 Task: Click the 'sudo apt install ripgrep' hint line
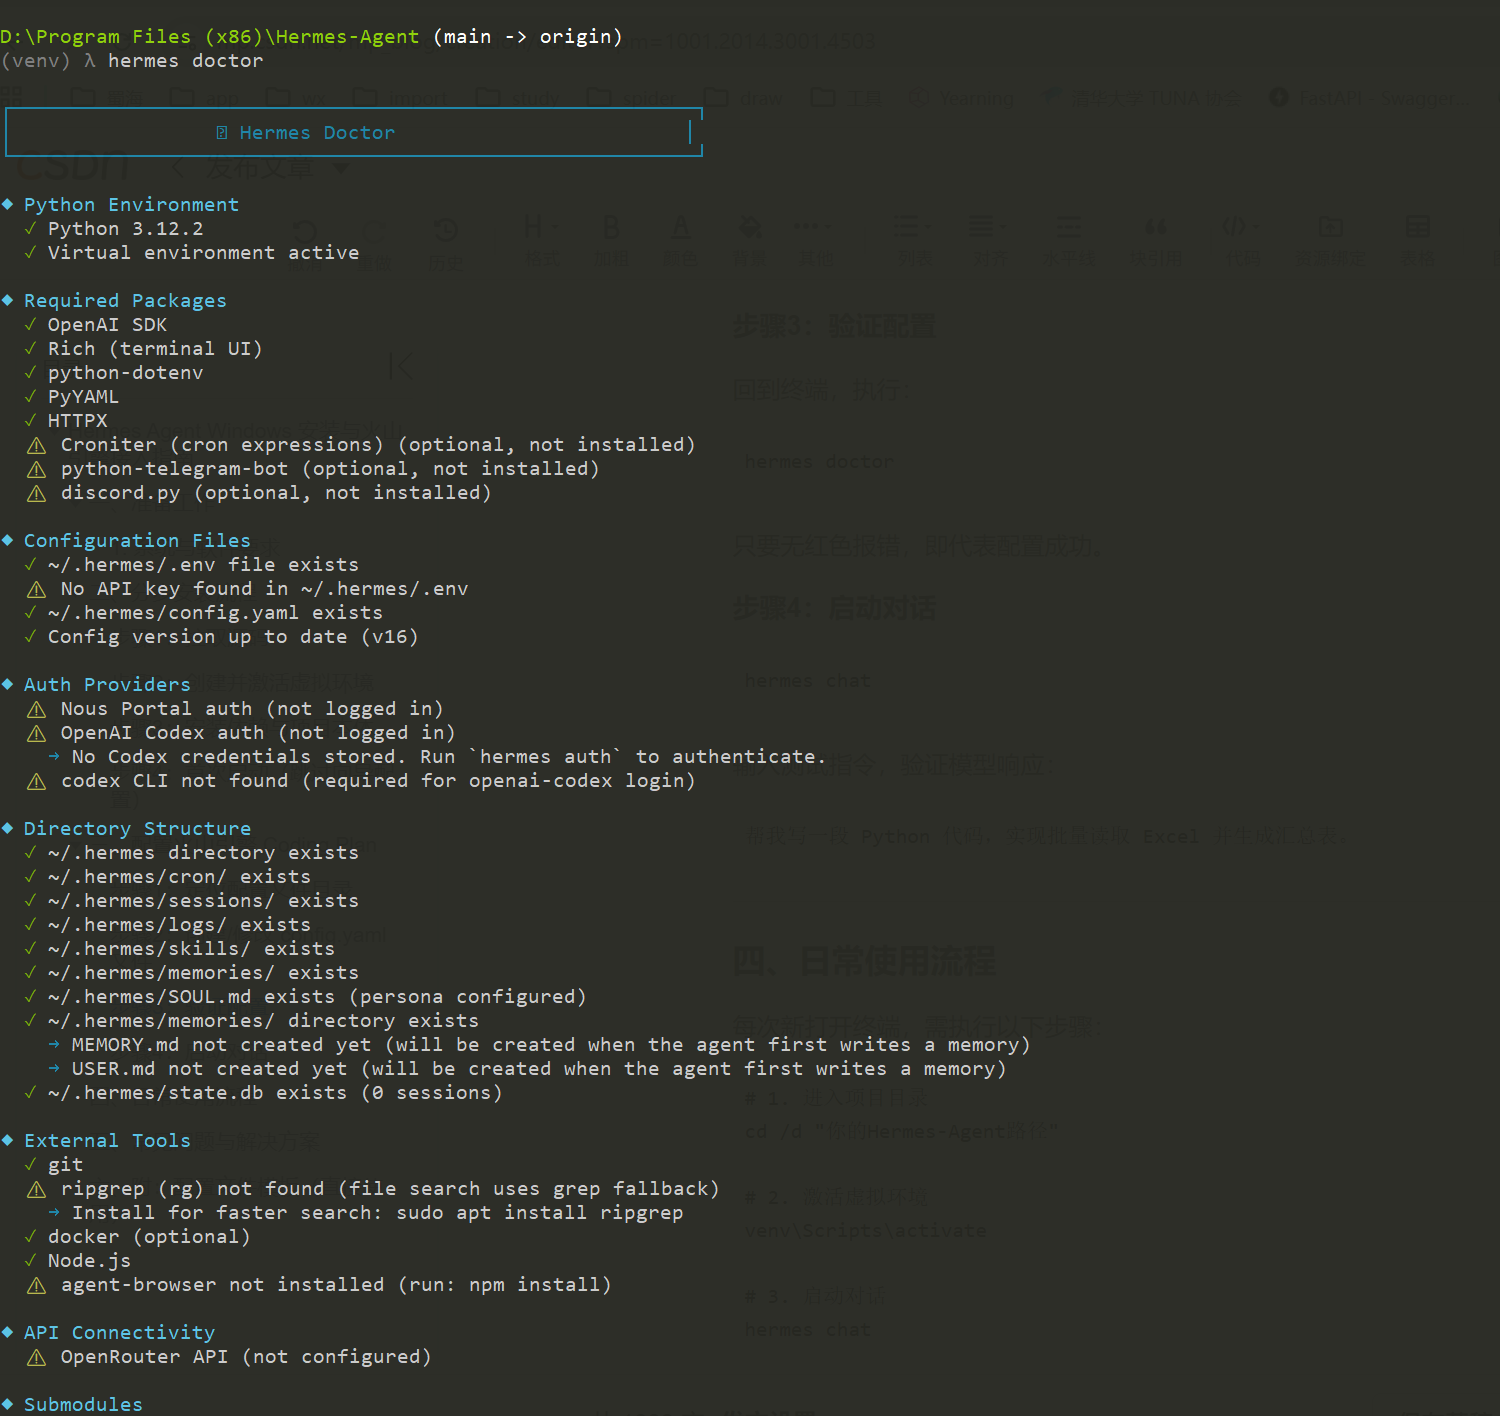point(377,1213)
